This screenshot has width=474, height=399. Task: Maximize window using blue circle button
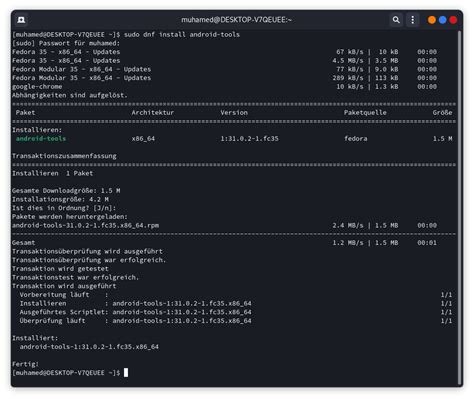tap(443, 20)
